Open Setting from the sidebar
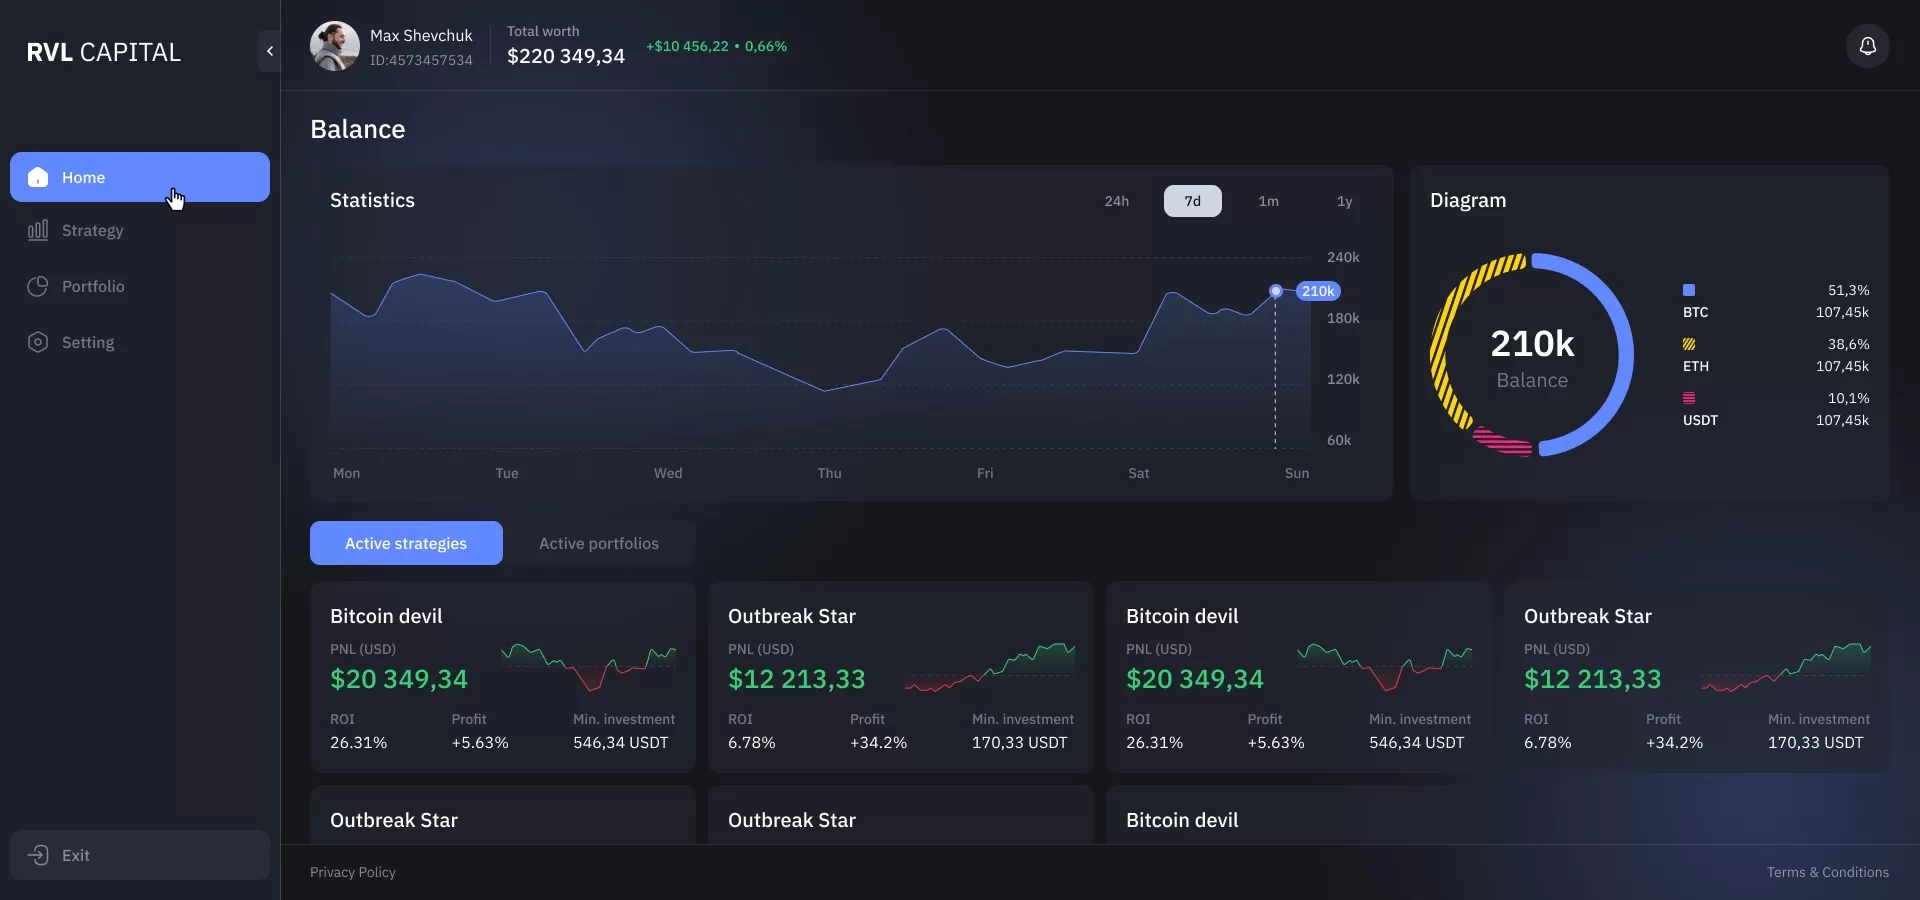The image size is (1920, 900). 87,343
